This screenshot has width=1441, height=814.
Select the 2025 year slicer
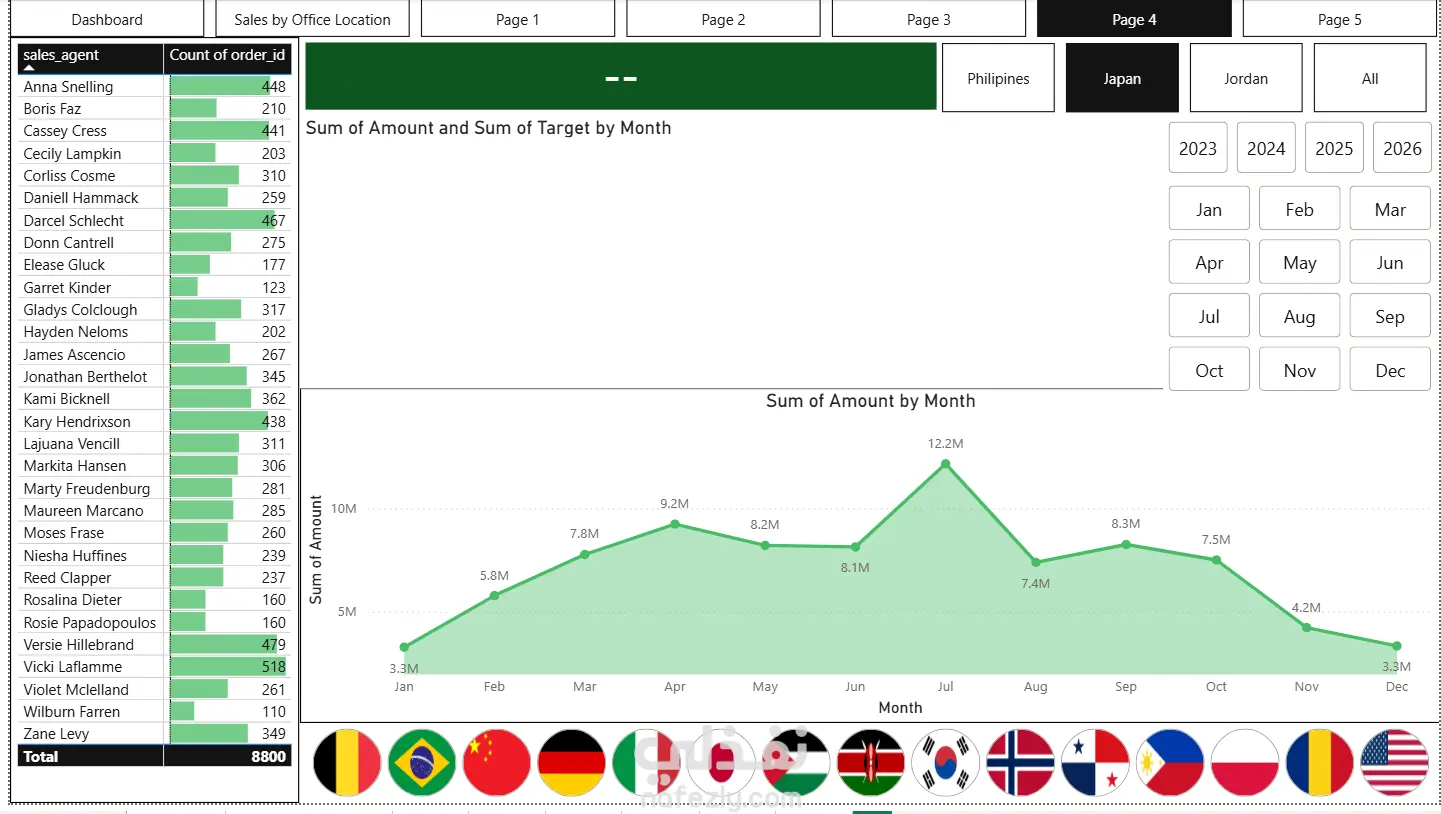(x=1334, y=148)
